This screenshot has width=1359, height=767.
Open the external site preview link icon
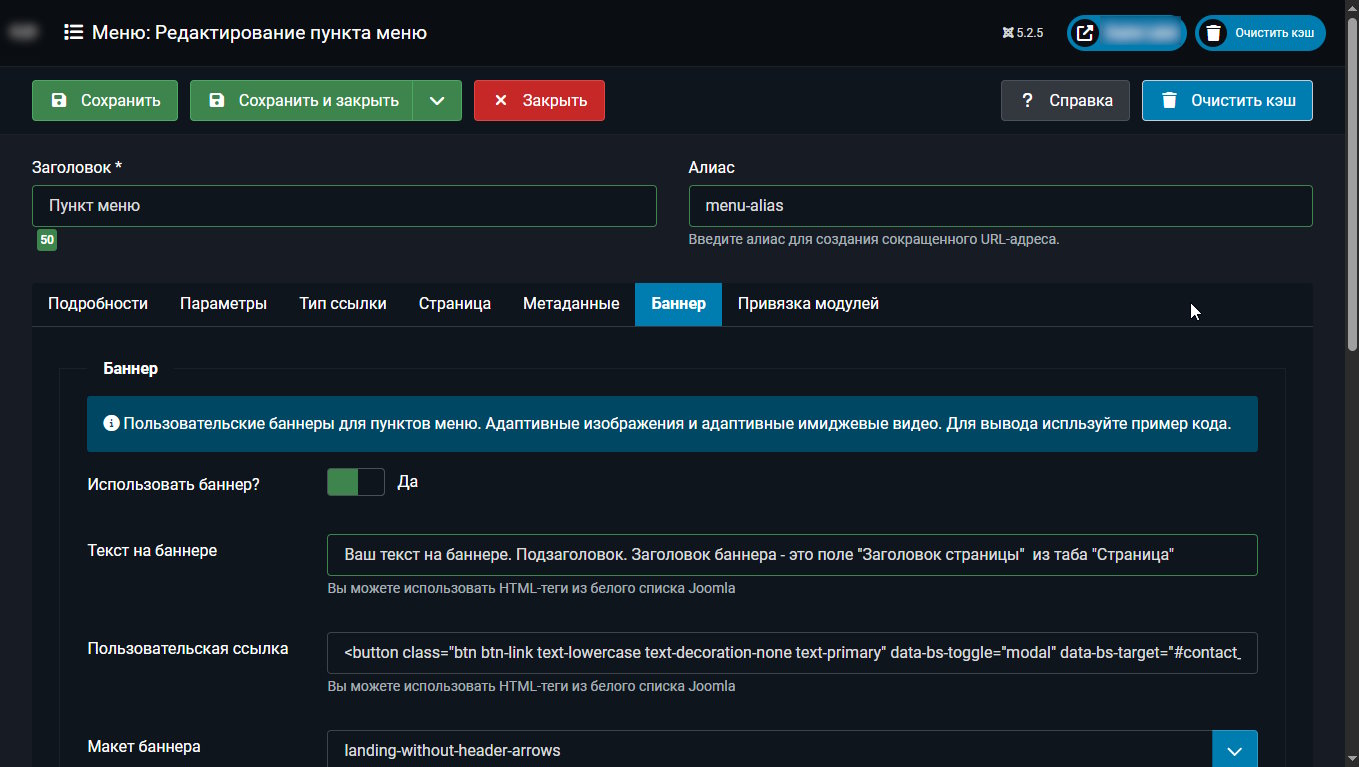(1085, 33)
